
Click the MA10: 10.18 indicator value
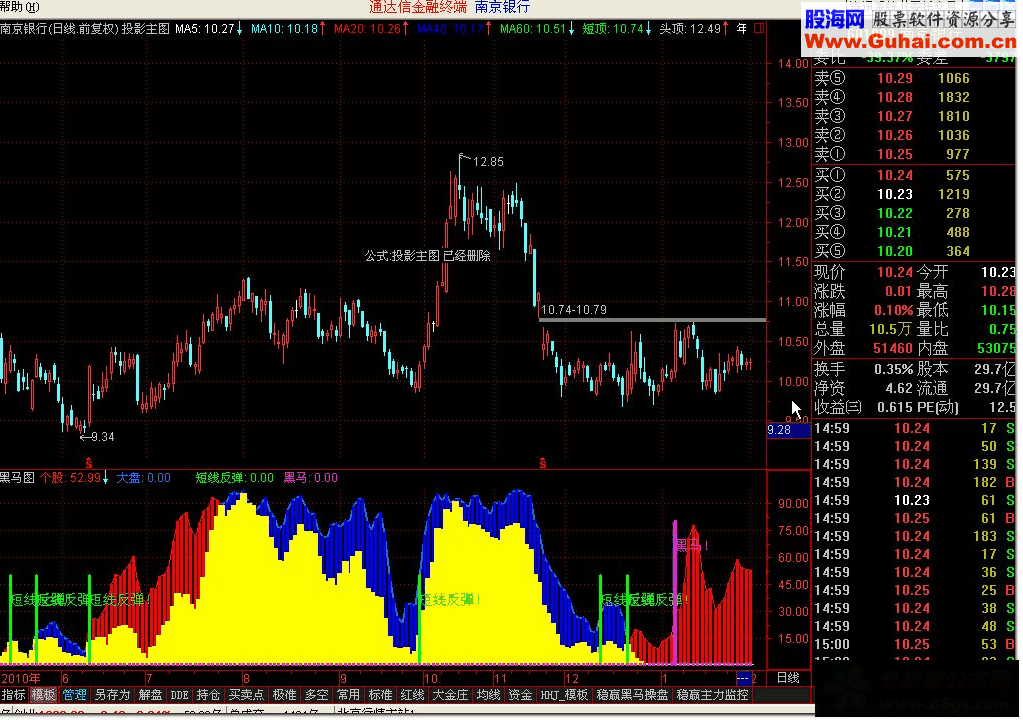(x=288, y=29)
